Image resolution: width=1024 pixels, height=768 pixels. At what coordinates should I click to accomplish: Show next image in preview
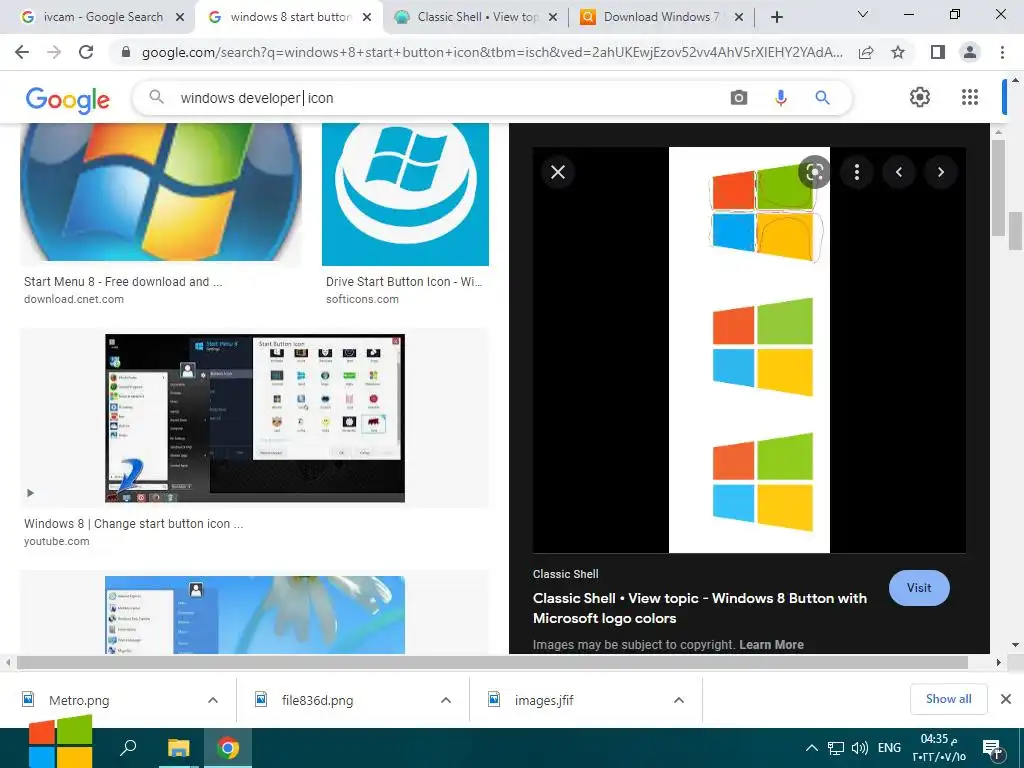(940, 172)
